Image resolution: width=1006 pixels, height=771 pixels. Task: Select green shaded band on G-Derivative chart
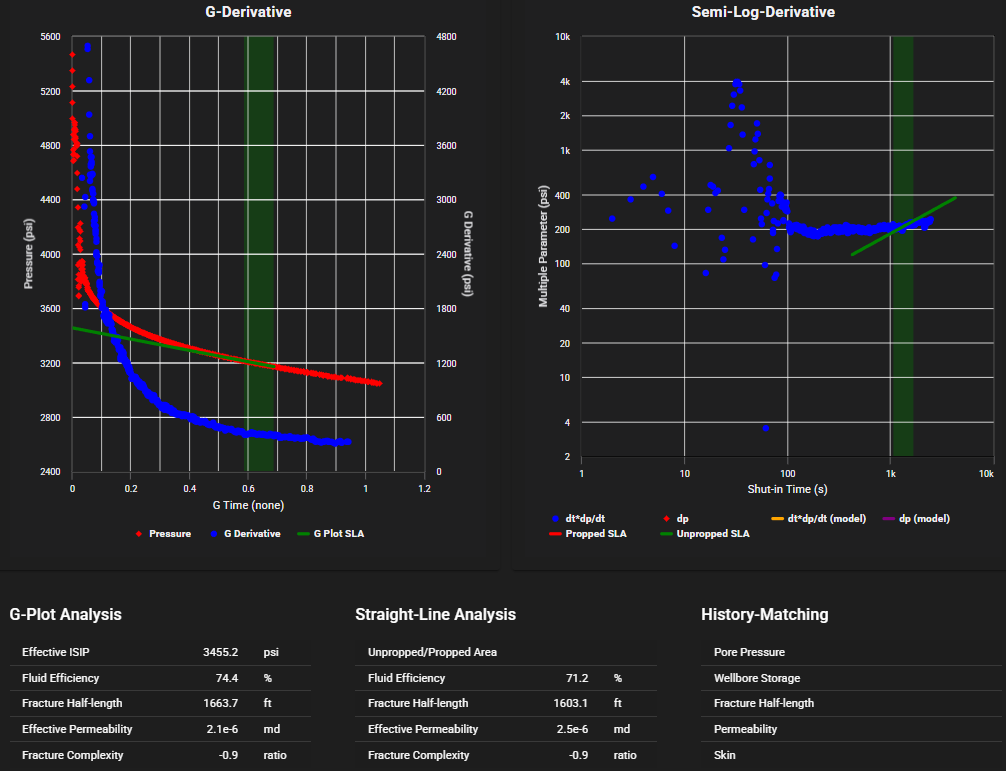261,250
